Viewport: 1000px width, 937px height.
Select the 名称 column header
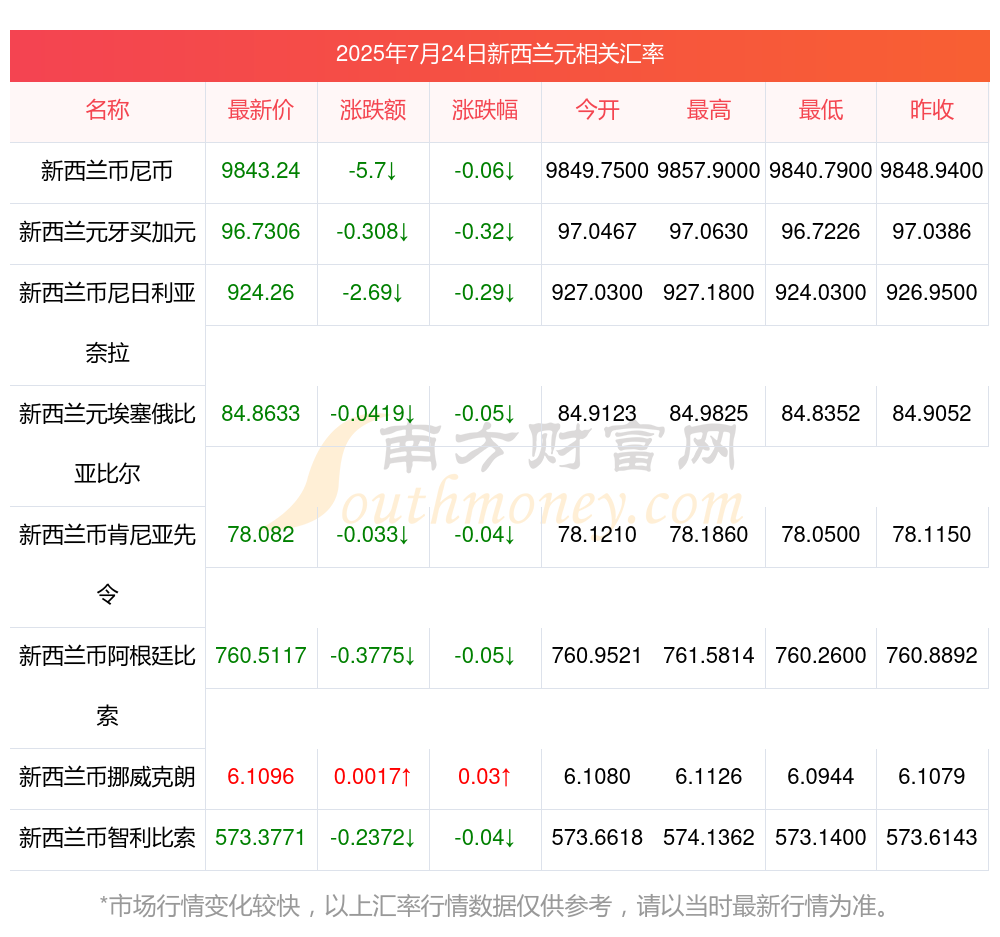(107, 110)
